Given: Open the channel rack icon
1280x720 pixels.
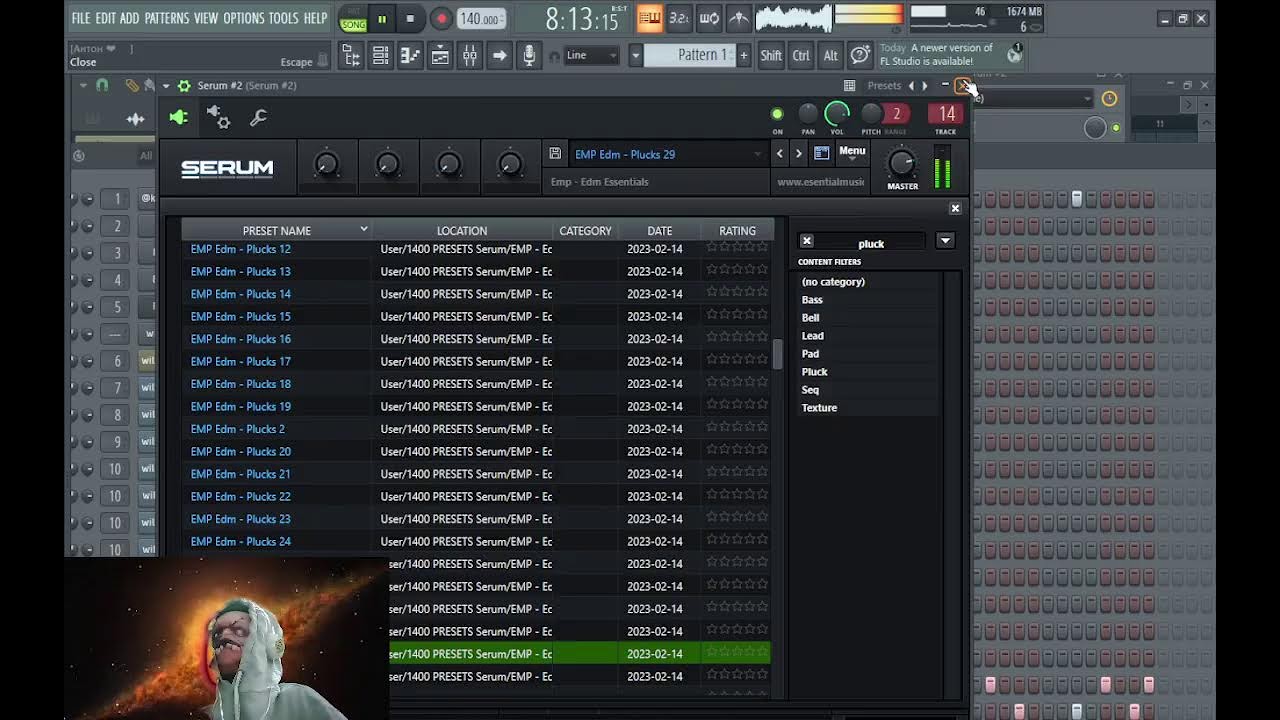Looking at the screenshot, I should tap(381, 56).
